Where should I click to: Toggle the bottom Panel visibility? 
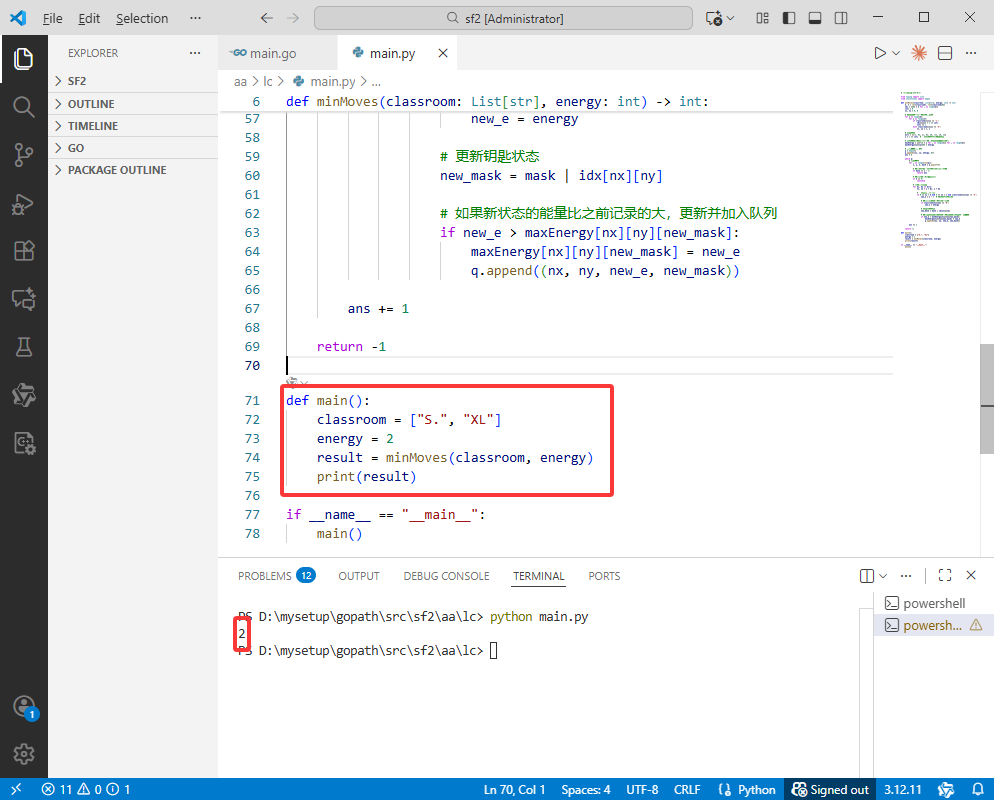pos(815,18)
